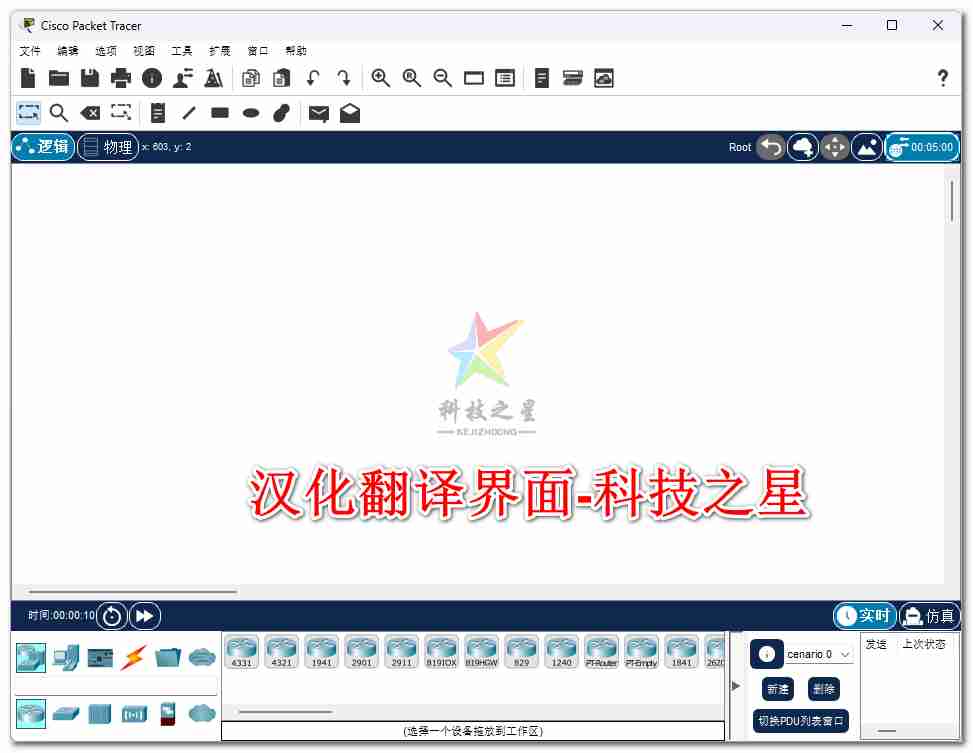The height and width of the screenshot is (753, 973).
Task: Switch to 仿真 simulation mode
Action: (929, 615)
